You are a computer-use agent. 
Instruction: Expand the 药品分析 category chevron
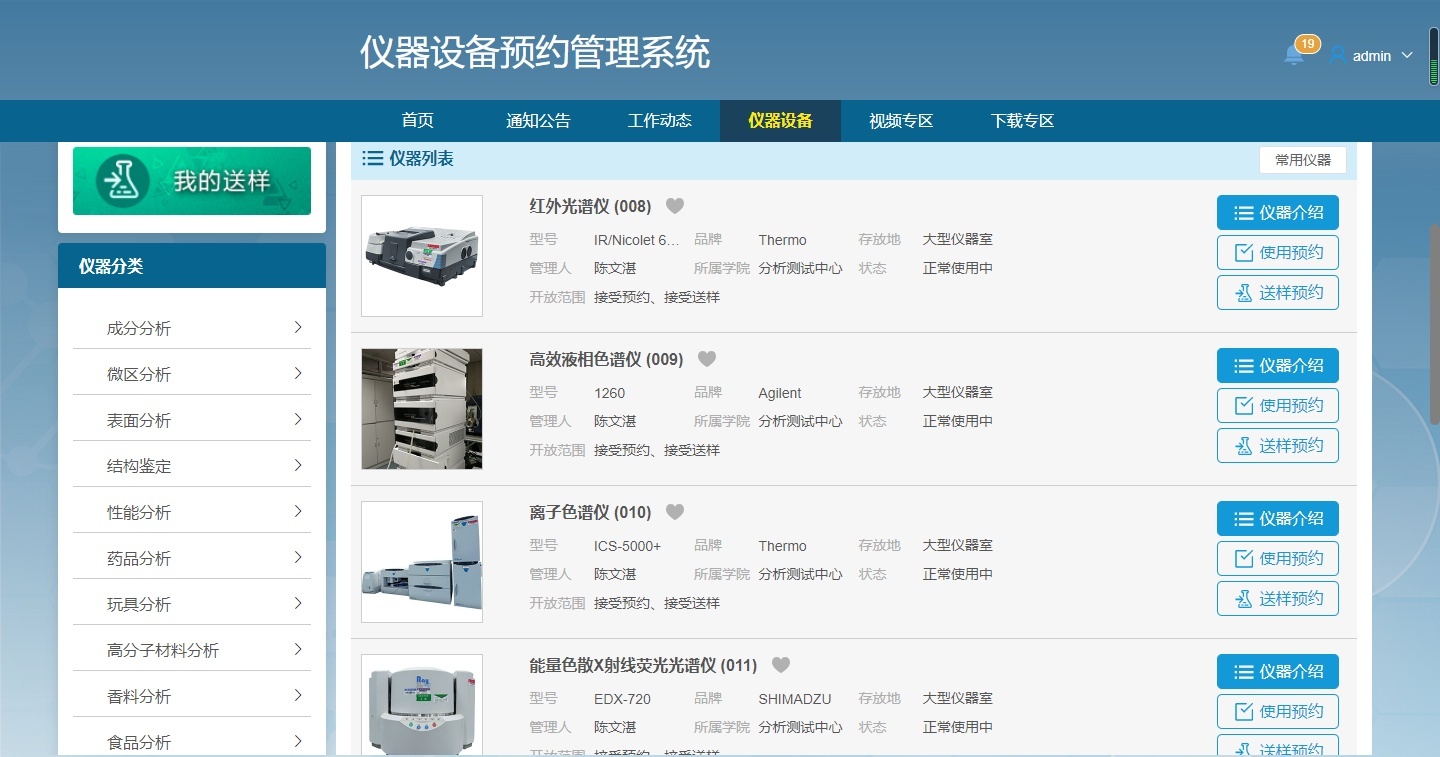click(x=299, y=556)
